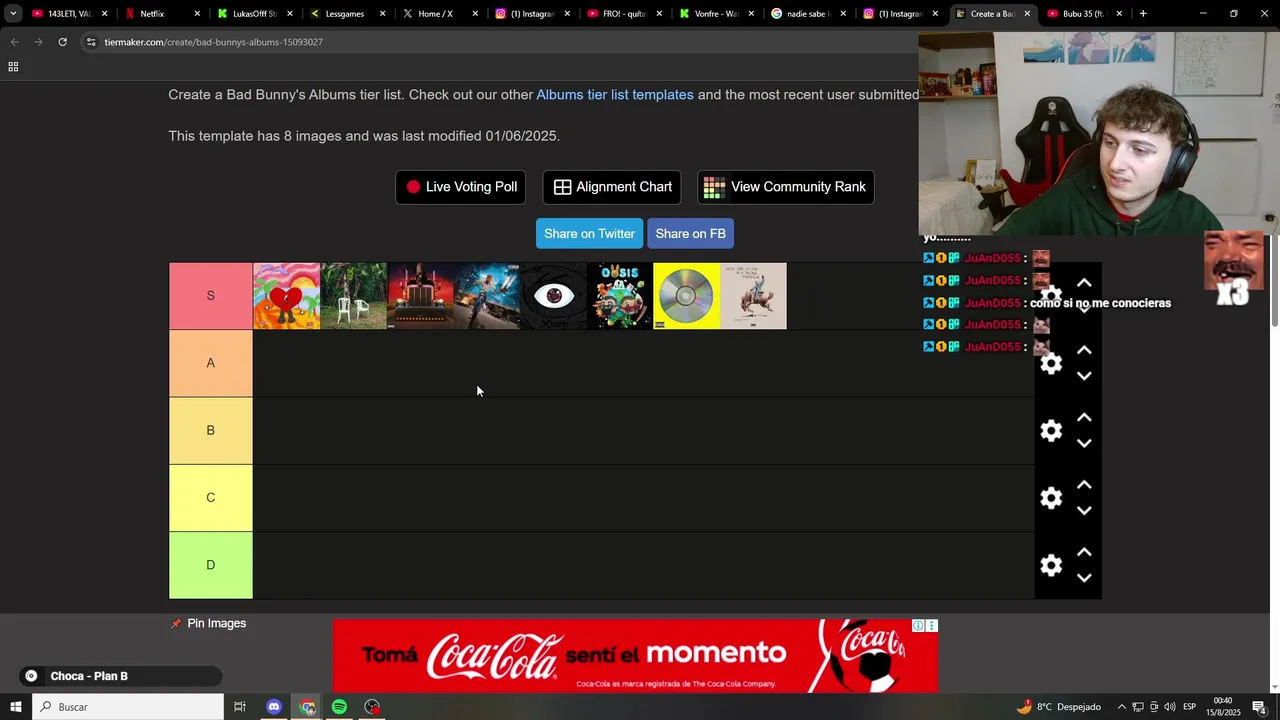The width and height of the screenshot is (1280, 720).
Task: Click the Chrome icon in the taskbar
Action: pos(307,707)
